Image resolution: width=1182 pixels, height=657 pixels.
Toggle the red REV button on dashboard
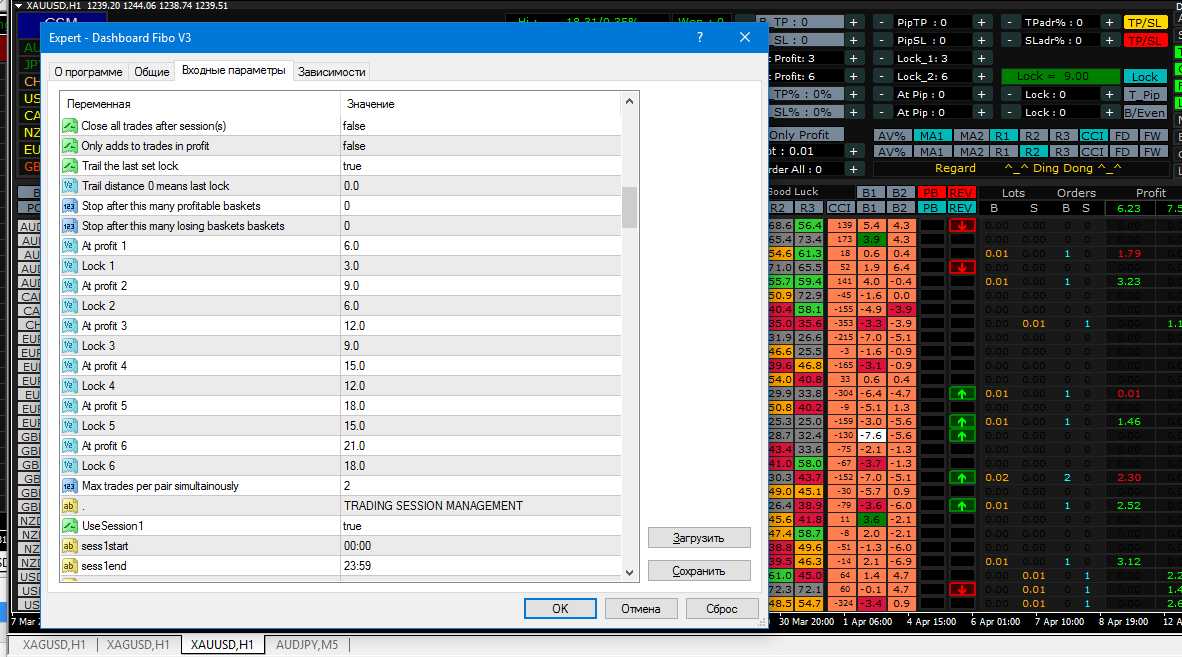coord(961,193)
